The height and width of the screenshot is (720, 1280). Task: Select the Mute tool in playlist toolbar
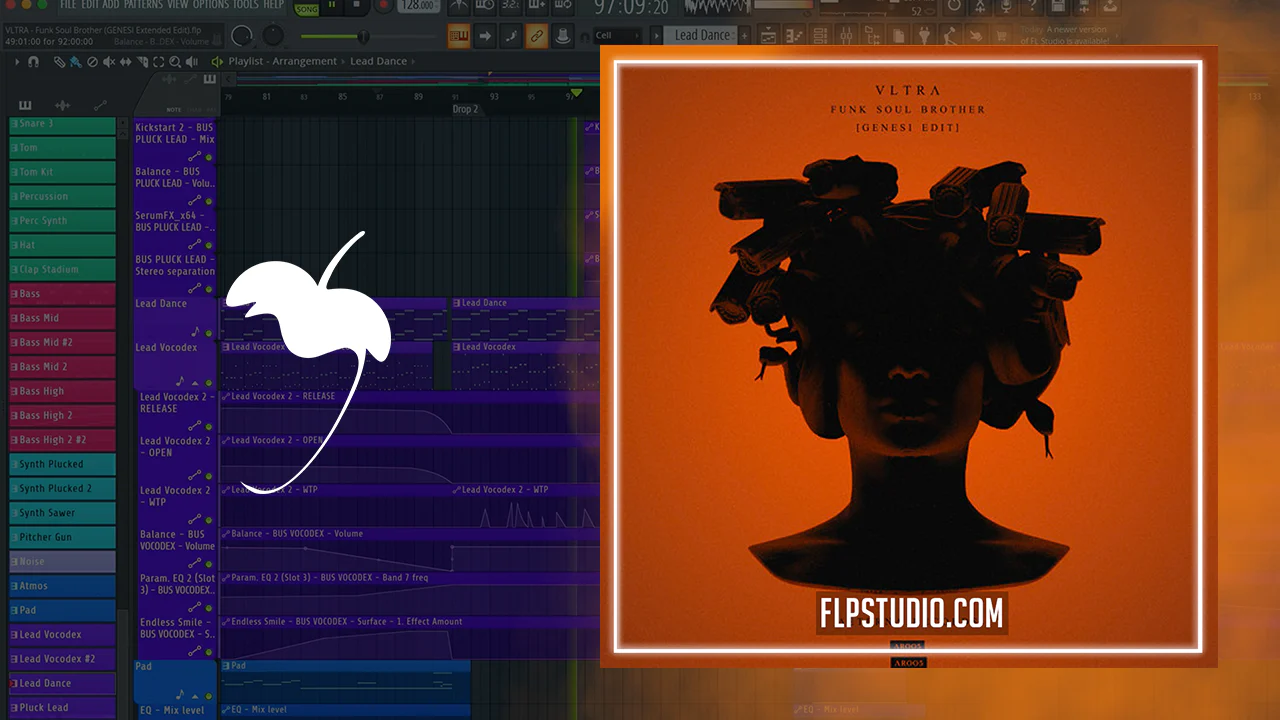point(109,62)
